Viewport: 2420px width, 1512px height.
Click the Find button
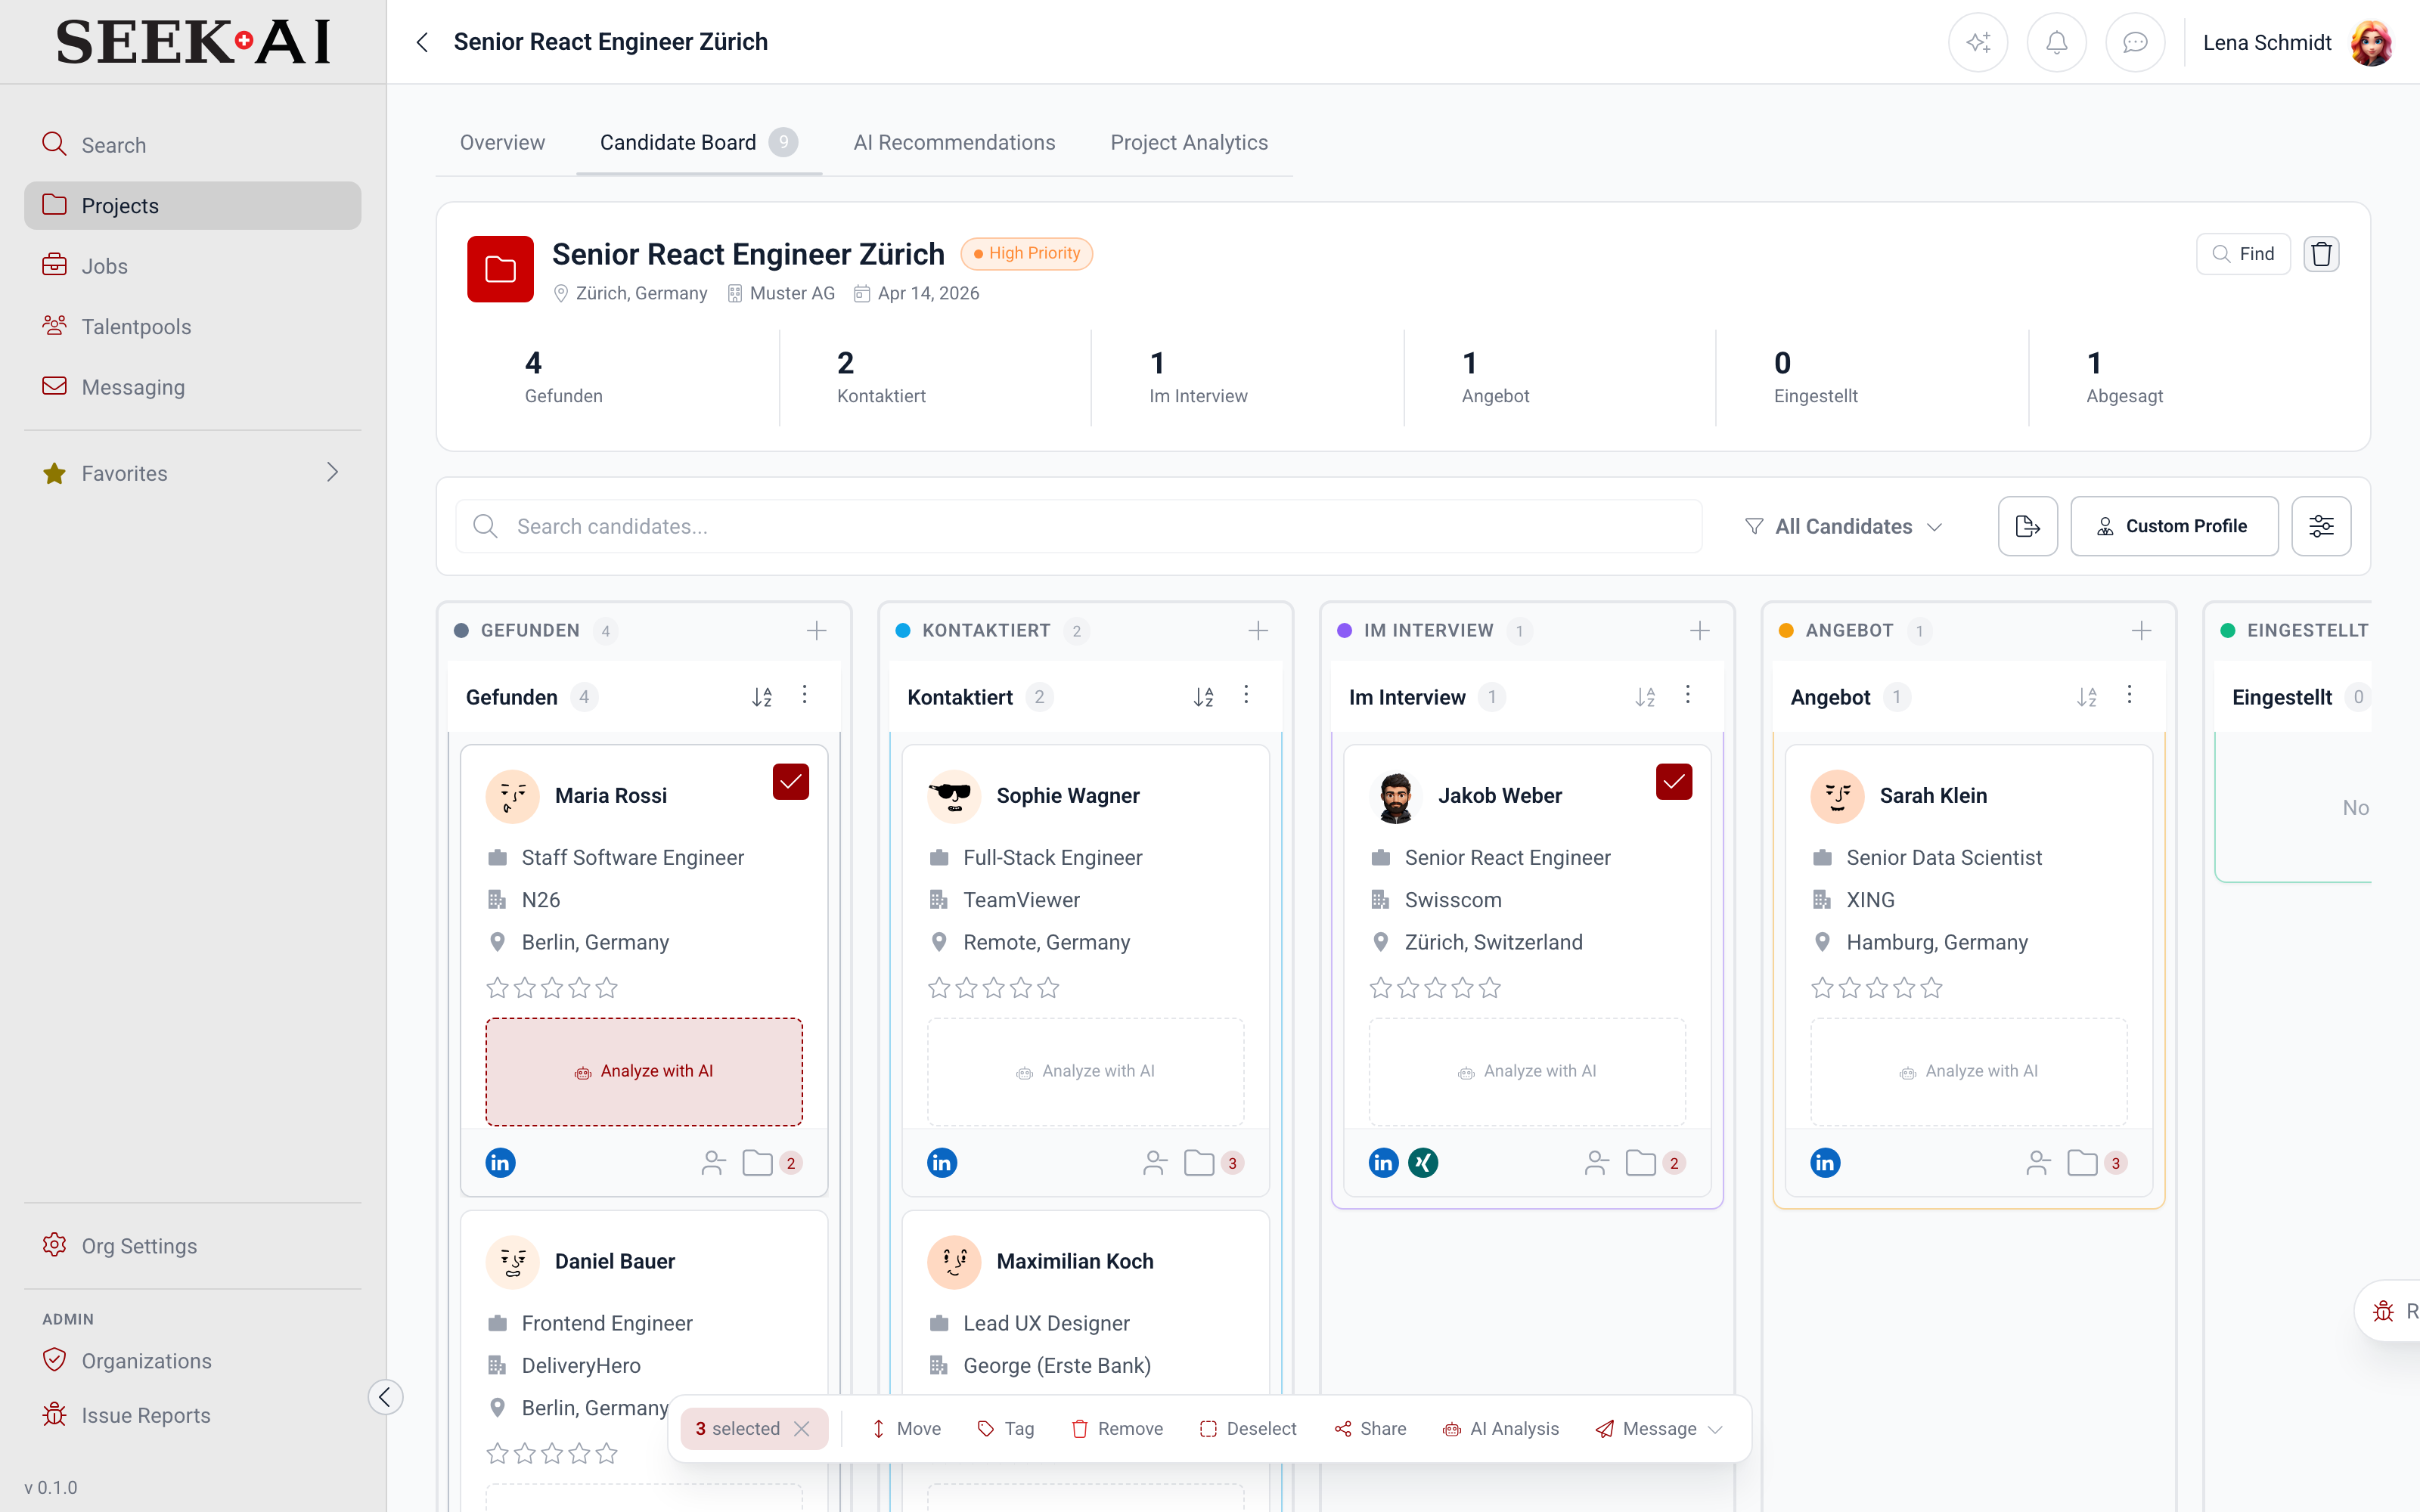2243,254
